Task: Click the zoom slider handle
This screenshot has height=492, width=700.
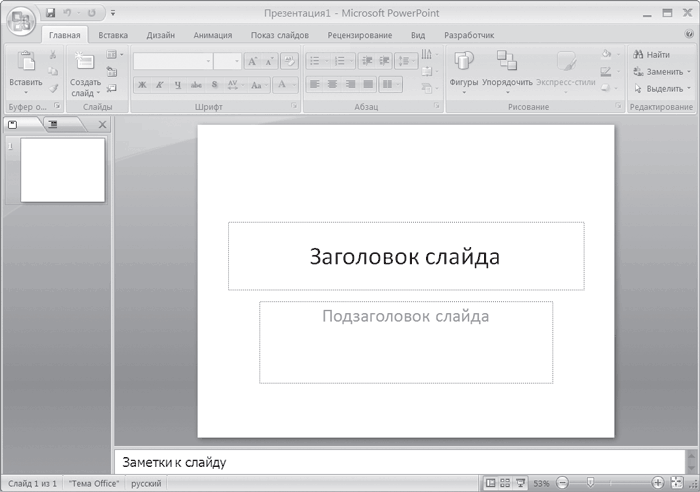Action: pos(590,483)
